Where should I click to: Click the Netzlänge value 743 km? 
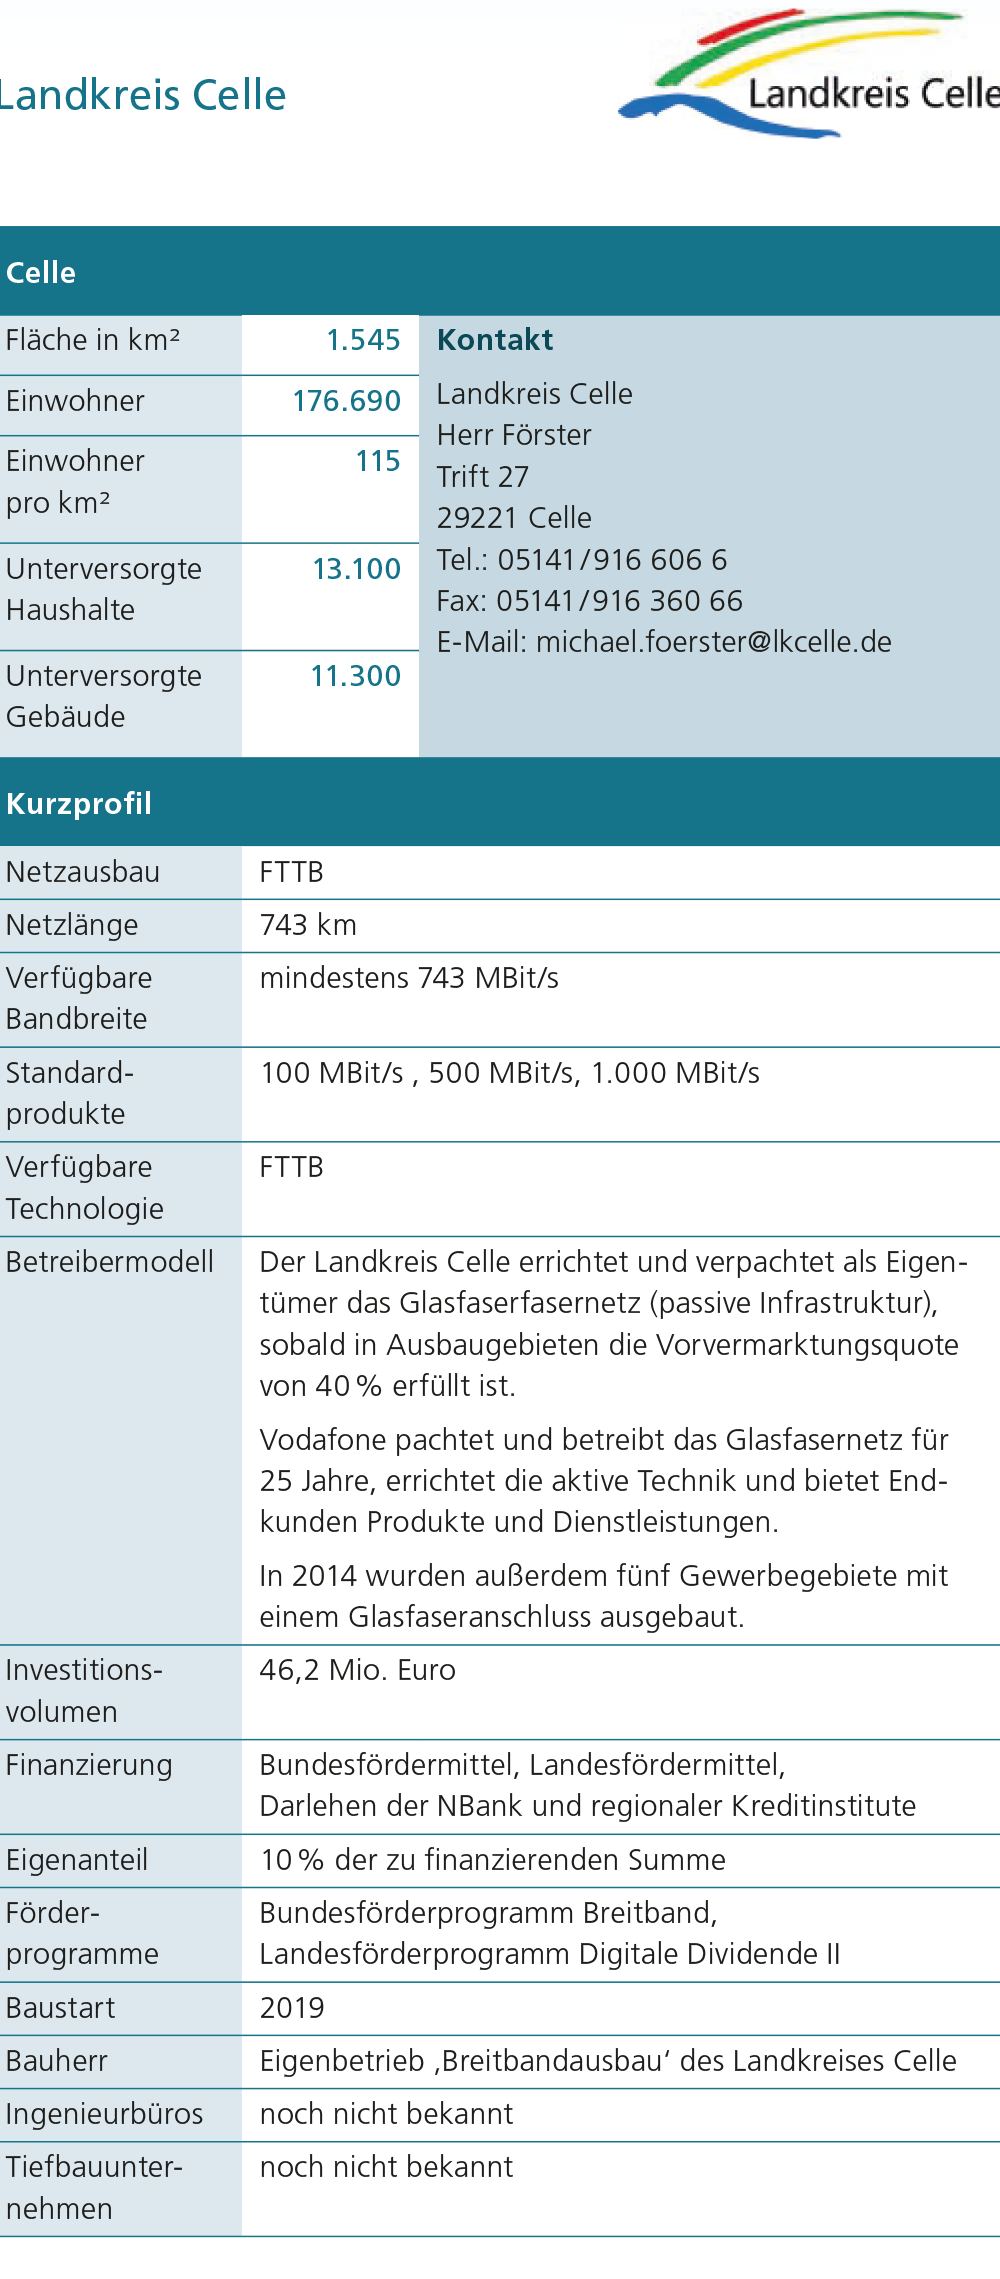308,925
